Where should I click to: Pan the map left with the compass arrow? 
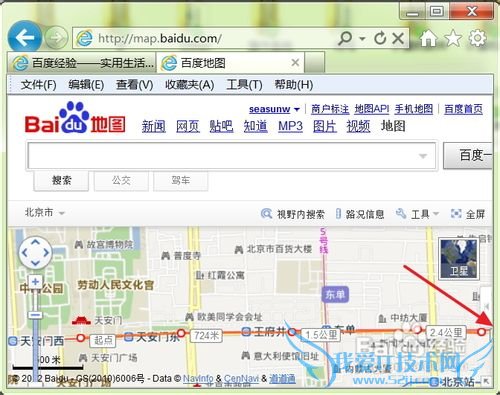(x=25, y=253)
